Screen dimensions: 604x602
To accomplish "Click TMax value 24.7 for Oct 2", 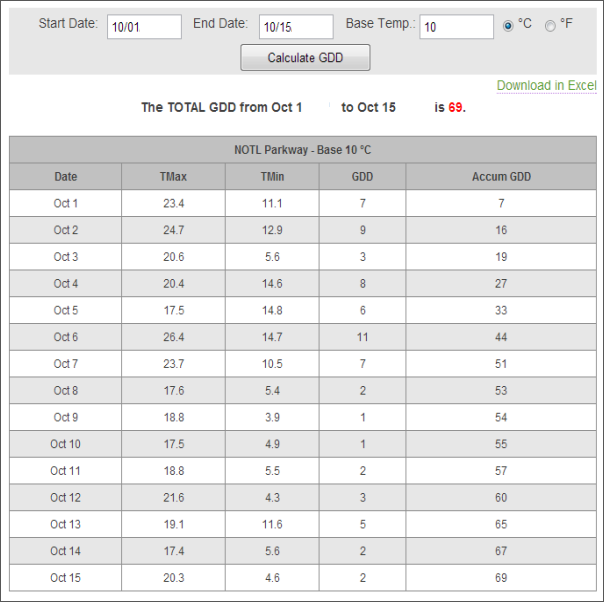I will click(x=173, y=230).
